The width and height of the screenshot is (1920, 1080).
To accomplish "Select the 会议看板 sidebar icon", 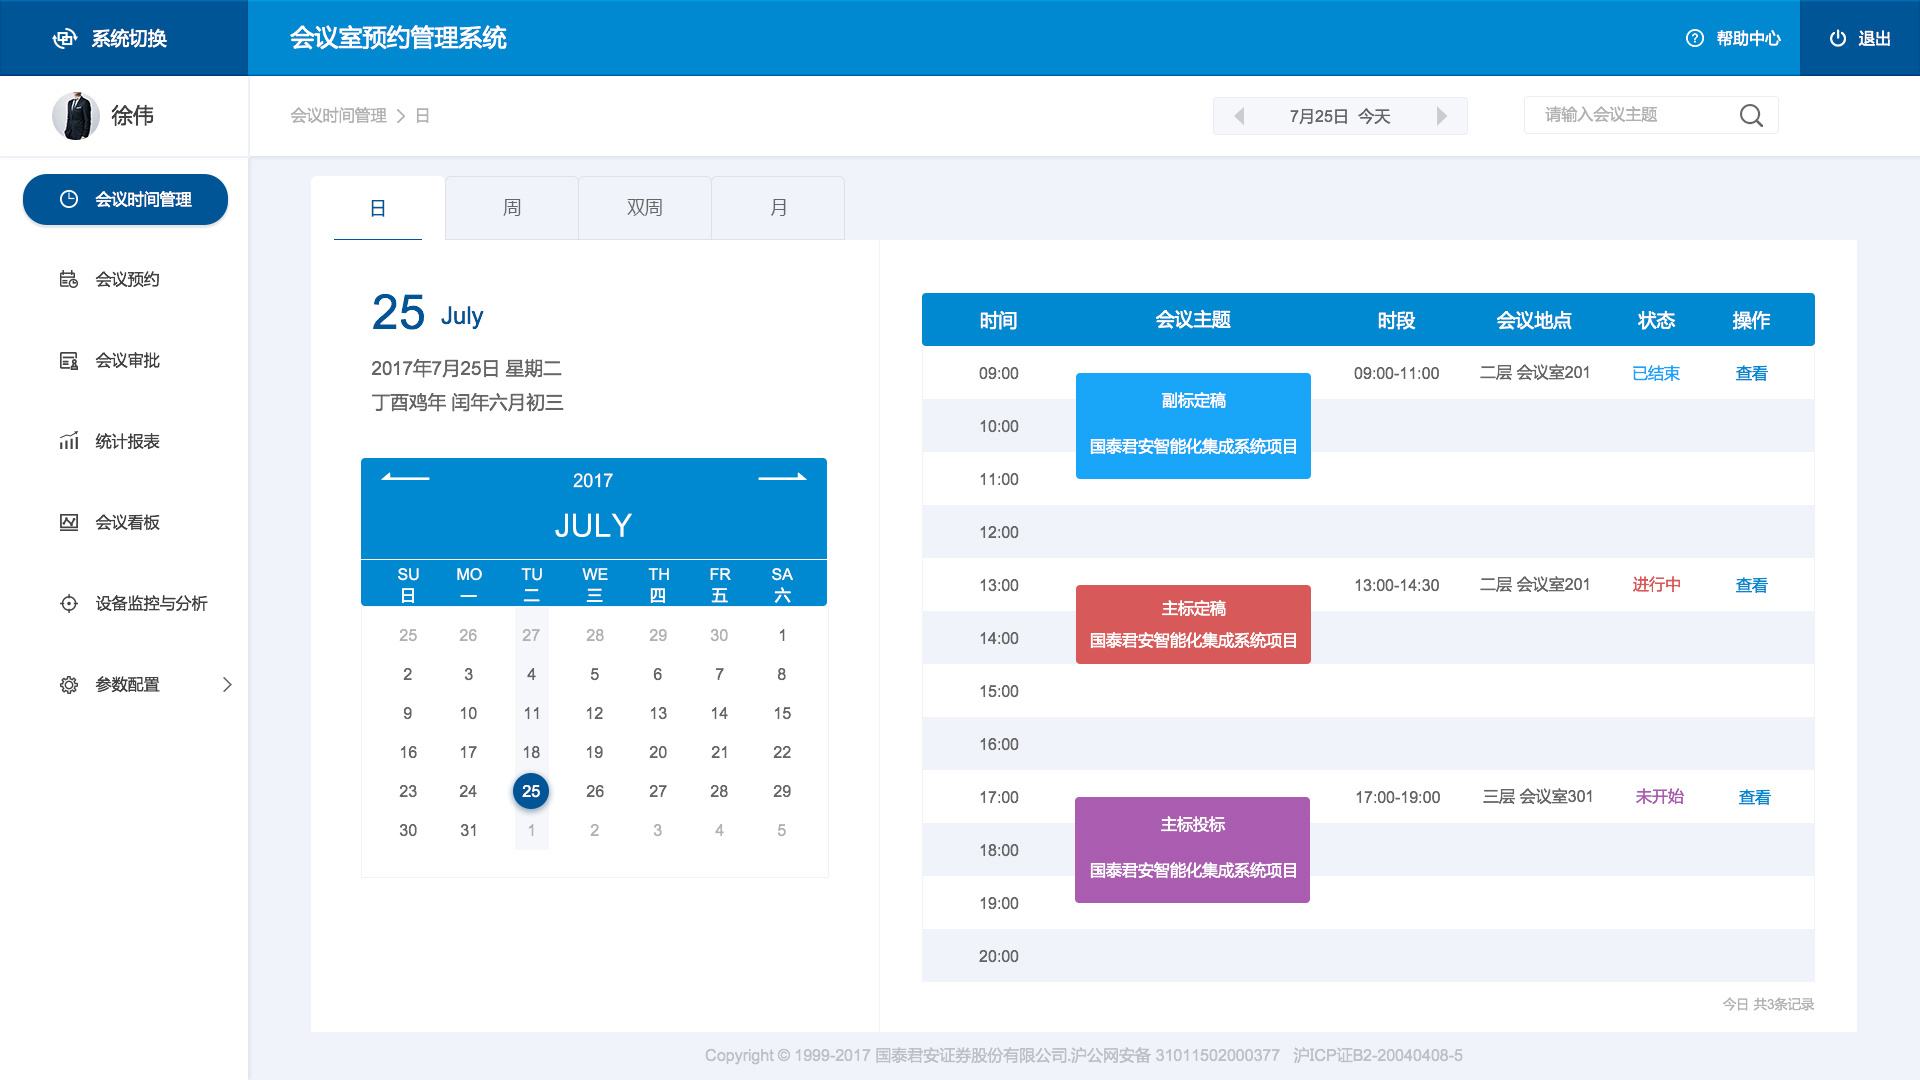I will tap(68, 522).
